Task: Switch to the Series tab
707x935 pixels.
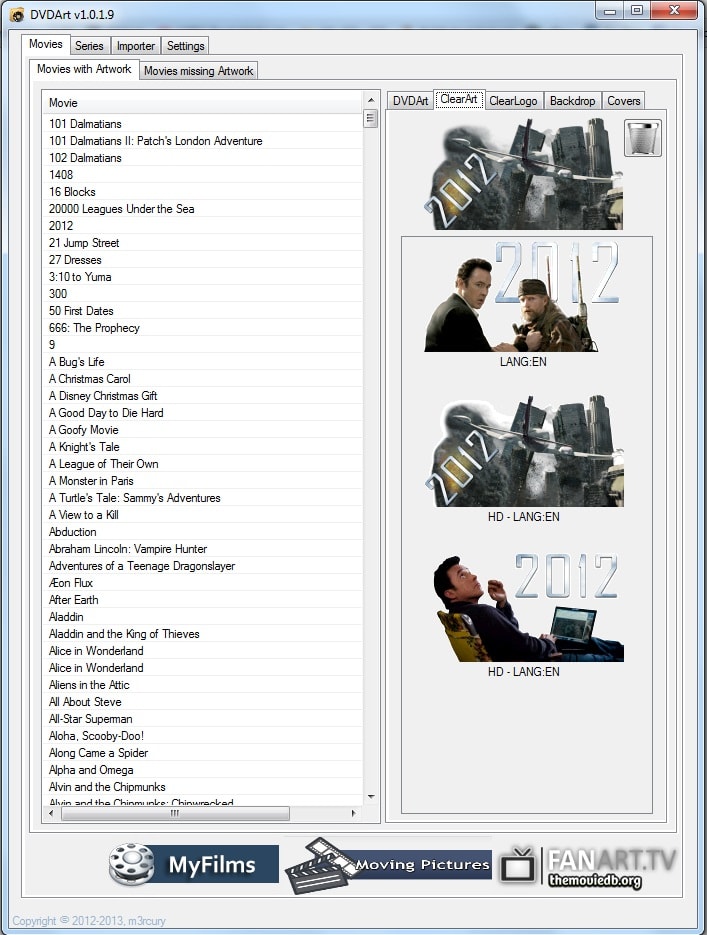Action: point(89,46)
